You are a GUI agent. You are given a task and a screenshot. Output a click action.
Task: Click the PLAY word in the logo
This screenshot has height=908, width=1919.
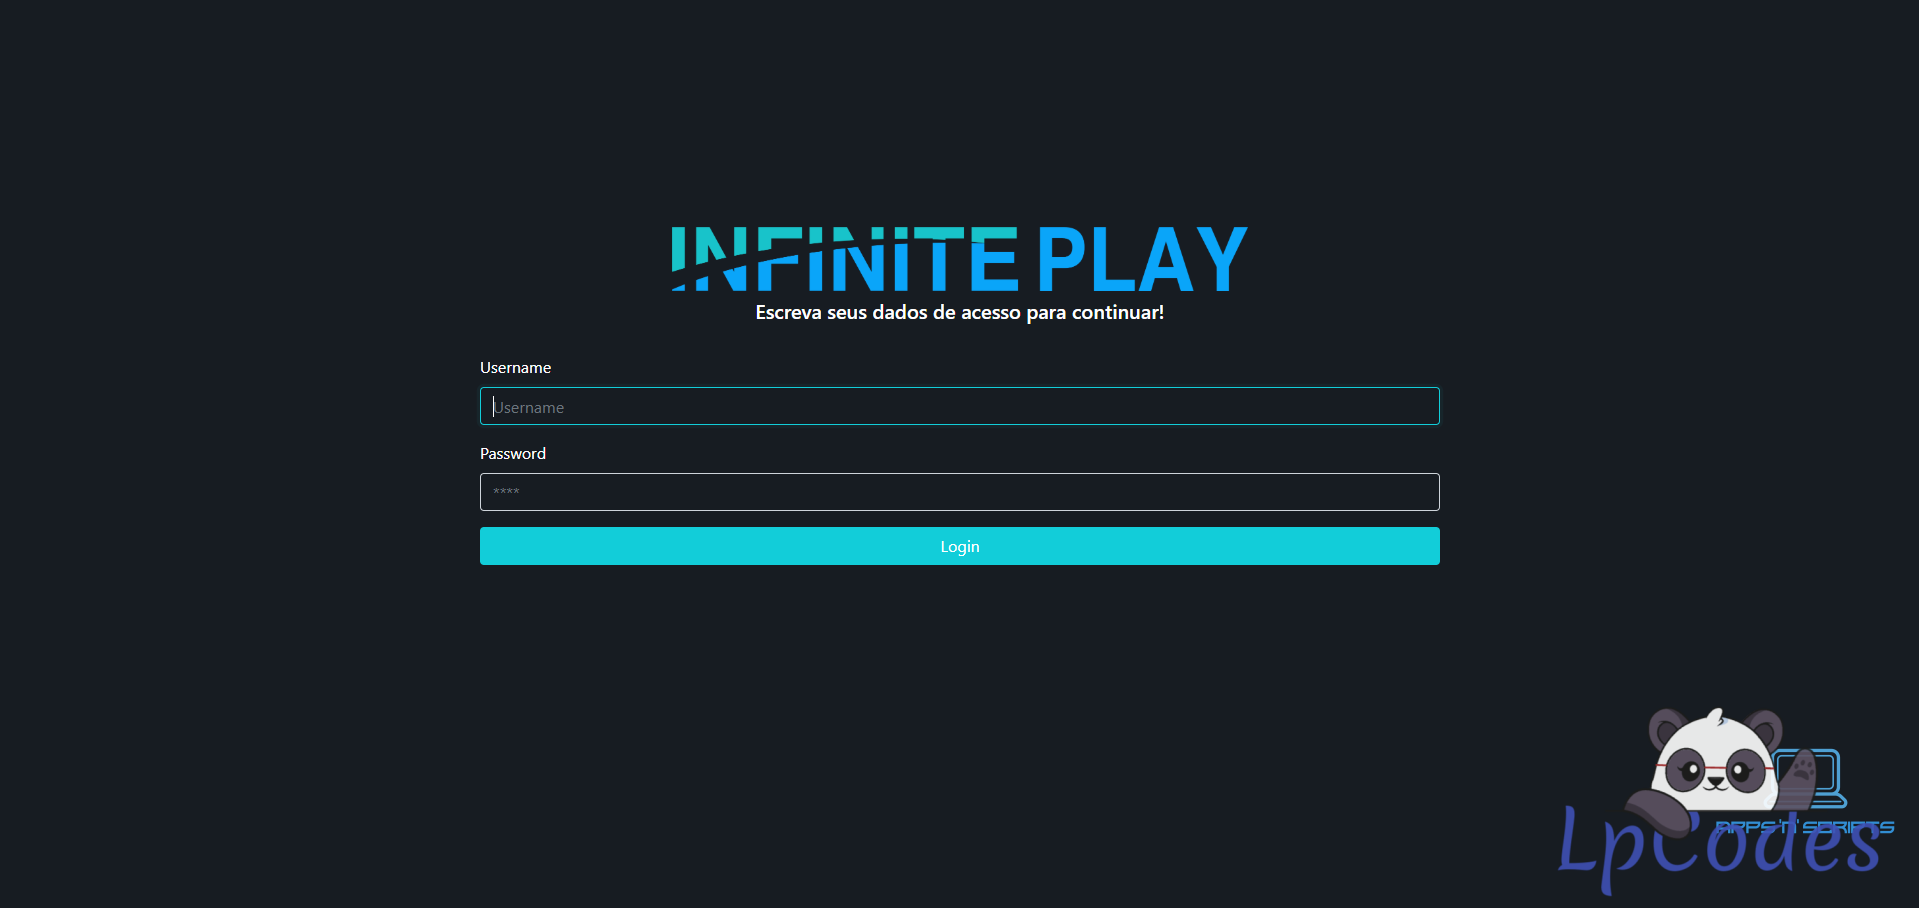tap(1141, 259)
